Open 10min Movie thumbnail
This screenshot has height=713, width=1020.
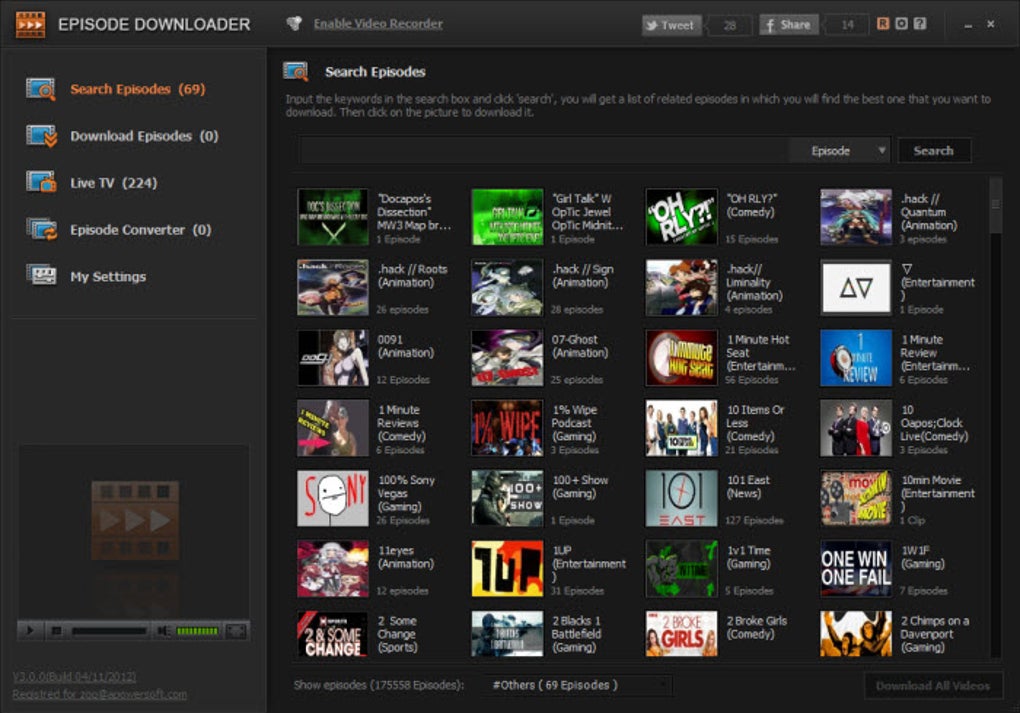pyautogui.click(x=855, y=498)
